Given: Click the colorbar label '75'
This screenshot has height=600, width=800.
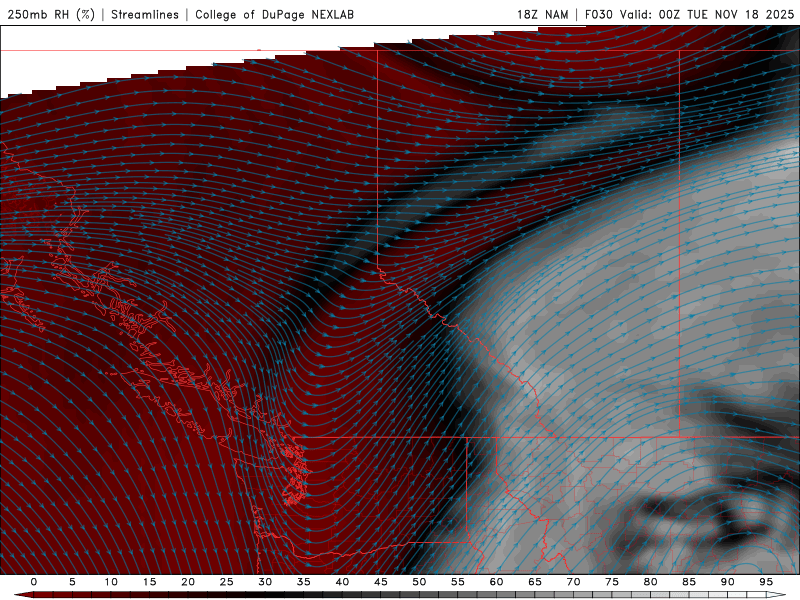Looking at the screenshot, I should point(612,582).
